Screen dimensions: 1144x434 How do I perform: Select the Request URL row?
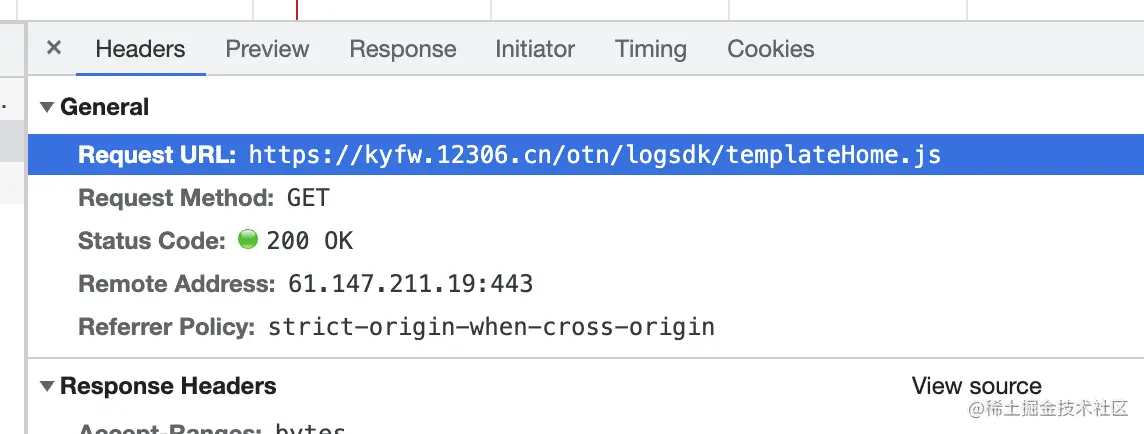point(586,155)
